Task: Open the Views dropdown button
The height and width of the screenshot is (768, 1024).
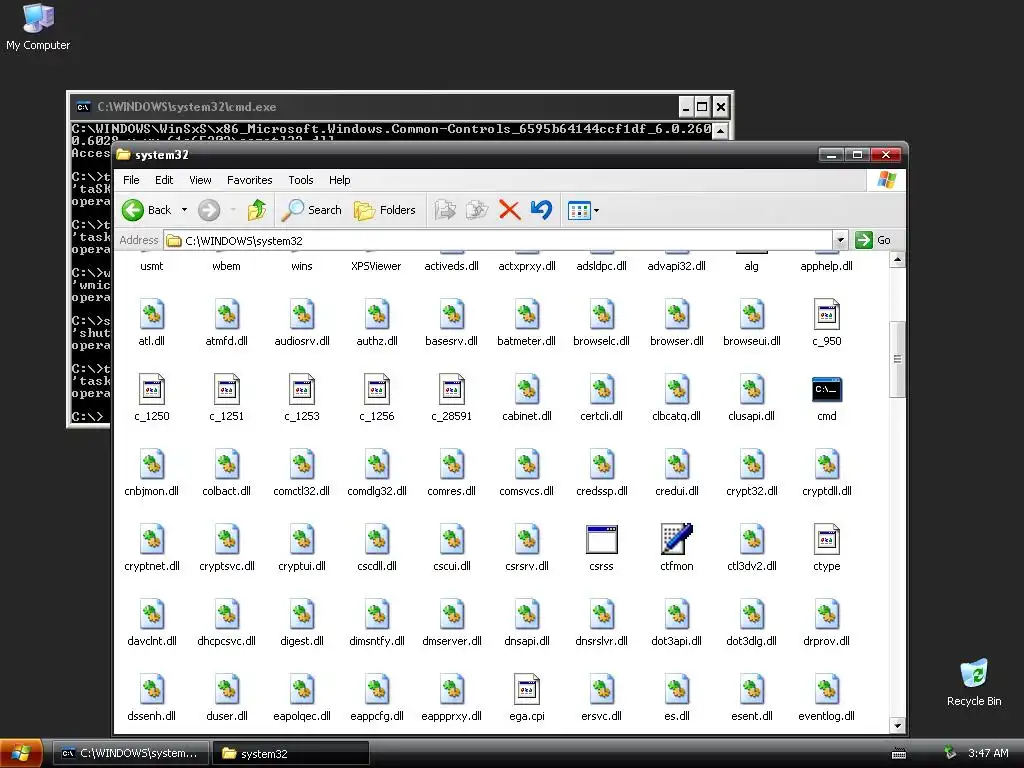Action: tap(583, 210)
